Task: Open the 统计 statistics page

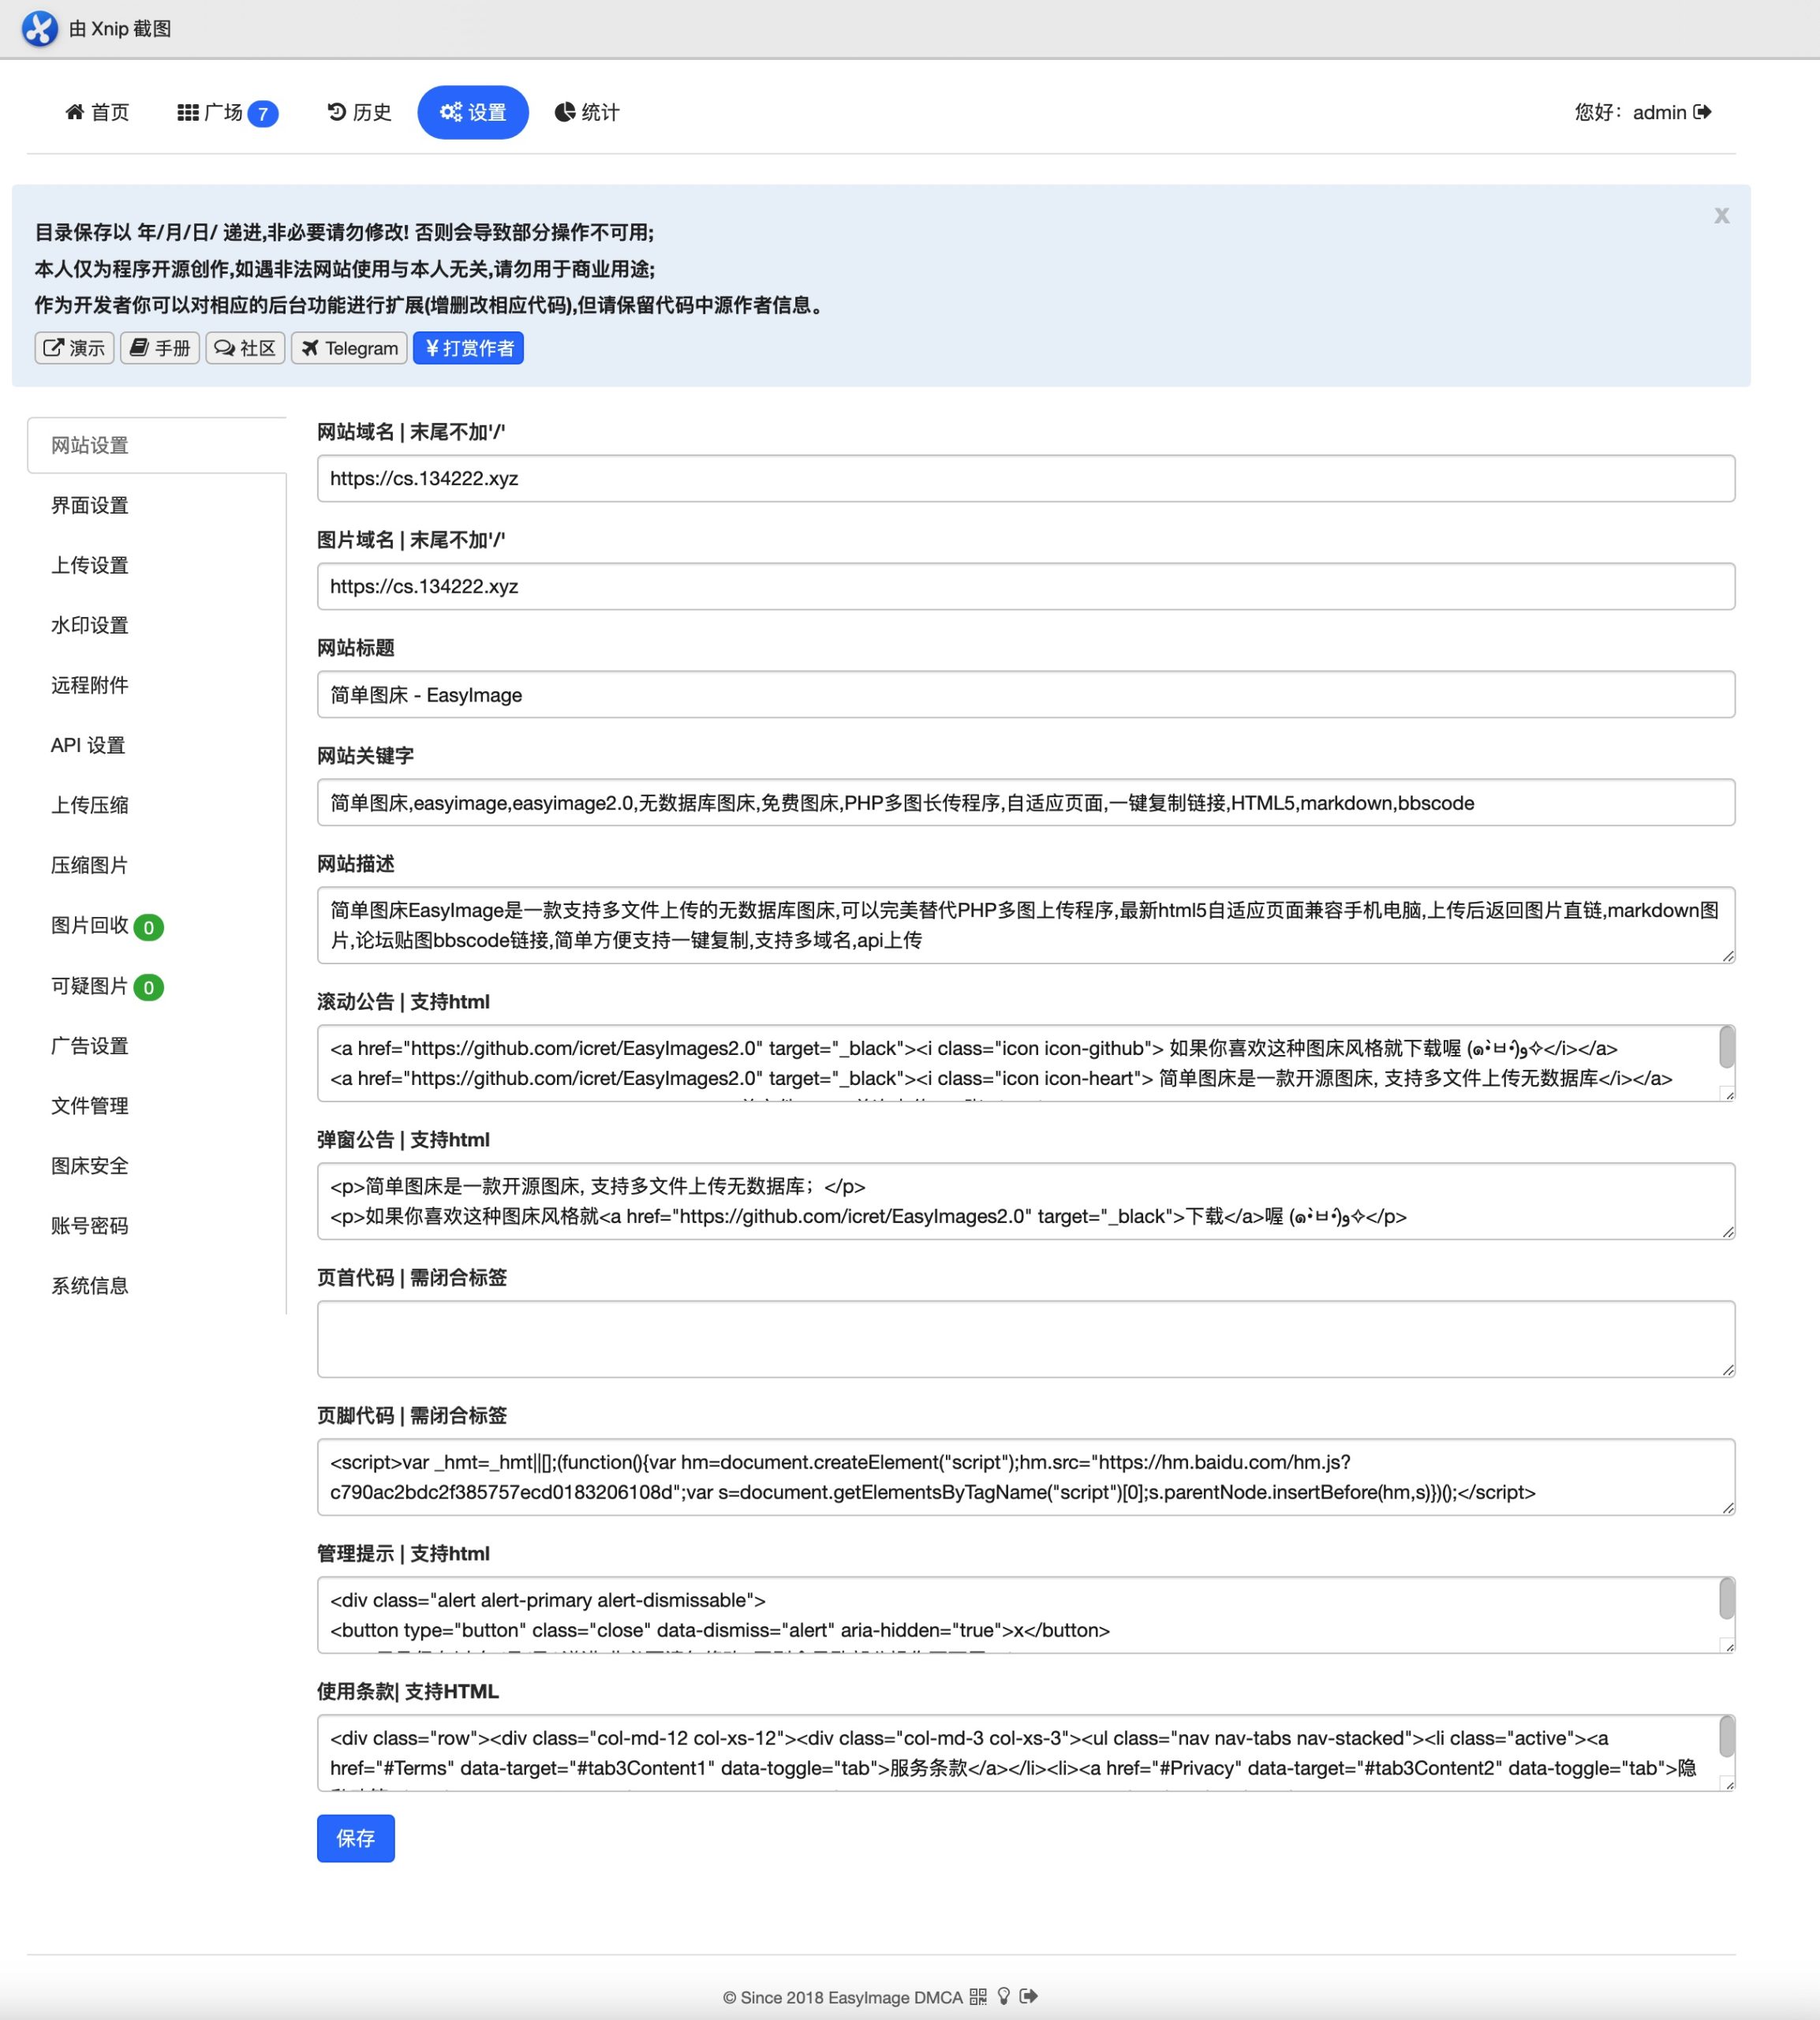Action: pyautogui.click(x=587, y=112)
